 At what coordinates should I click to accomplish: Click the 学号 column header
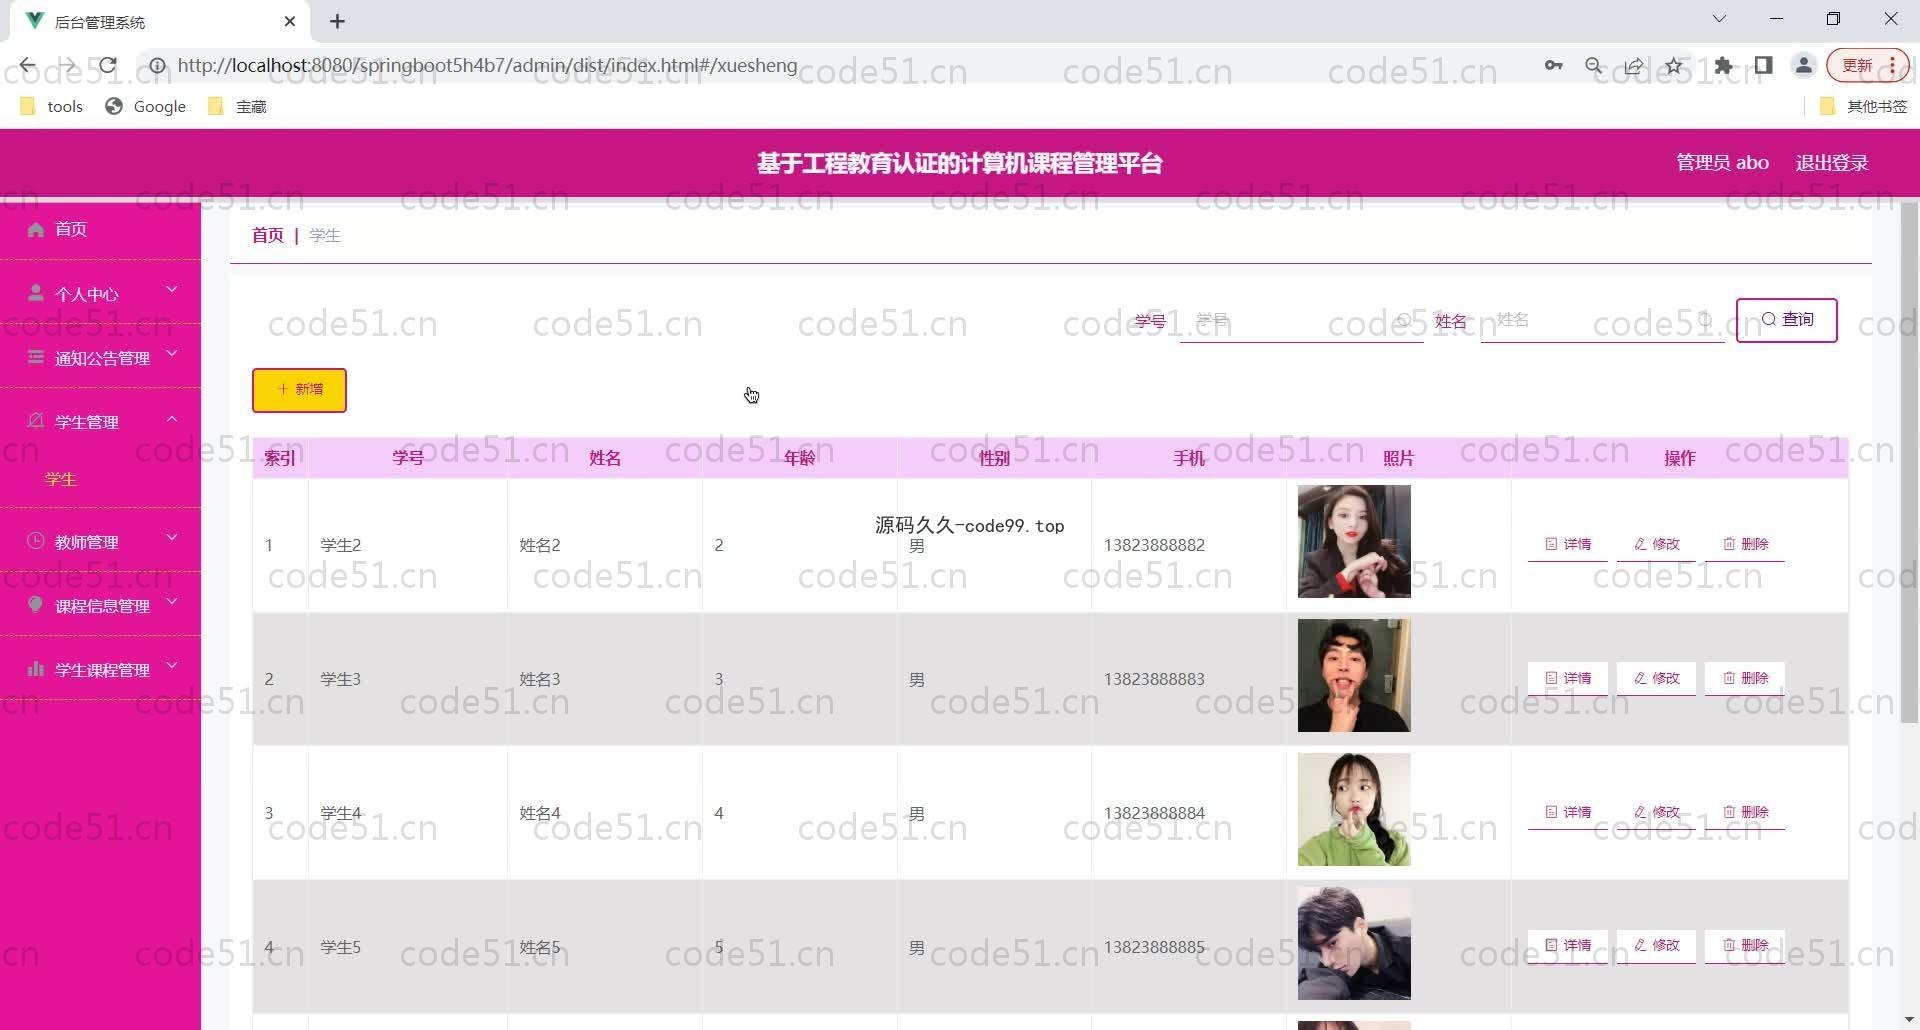408,458
